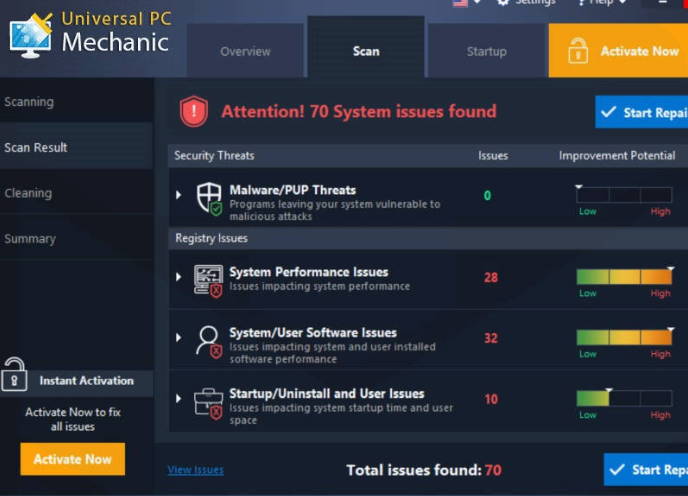
Task: Expand the Startup/Uninstall and User Issues row
Action: 179,399
